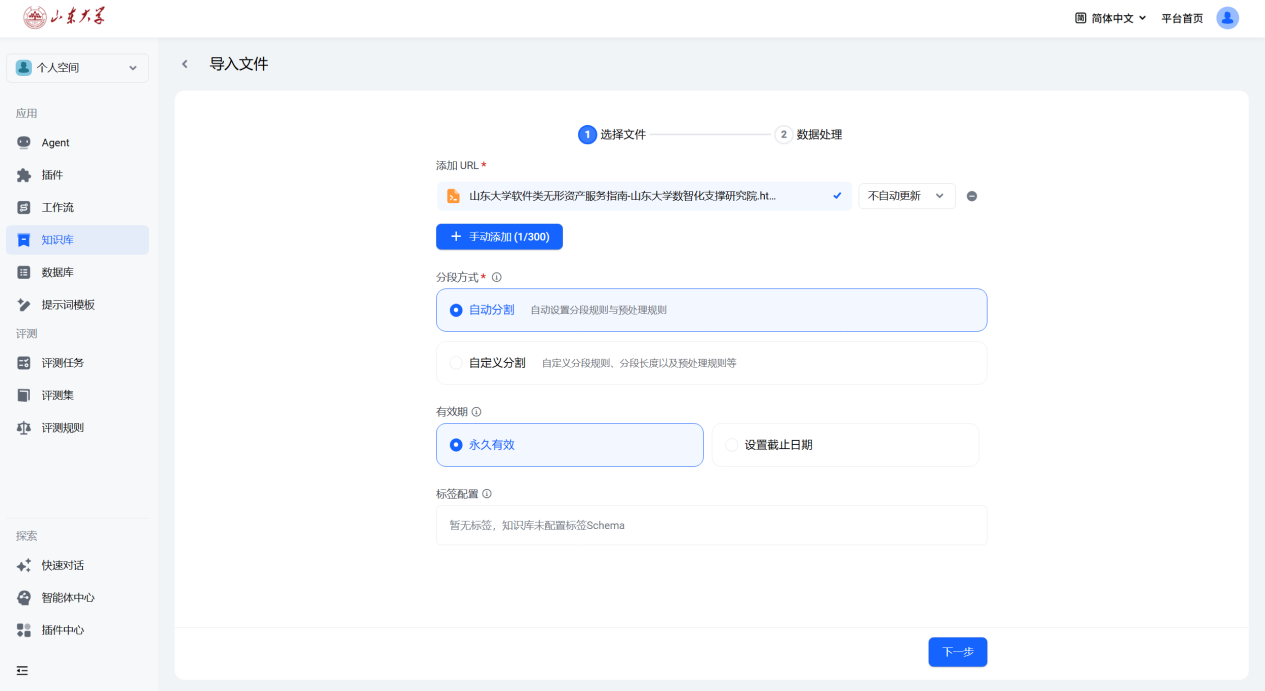Expand the 个人空间 workspace selector
This screenshot has height=691, width=1265.
pos(77,68)
